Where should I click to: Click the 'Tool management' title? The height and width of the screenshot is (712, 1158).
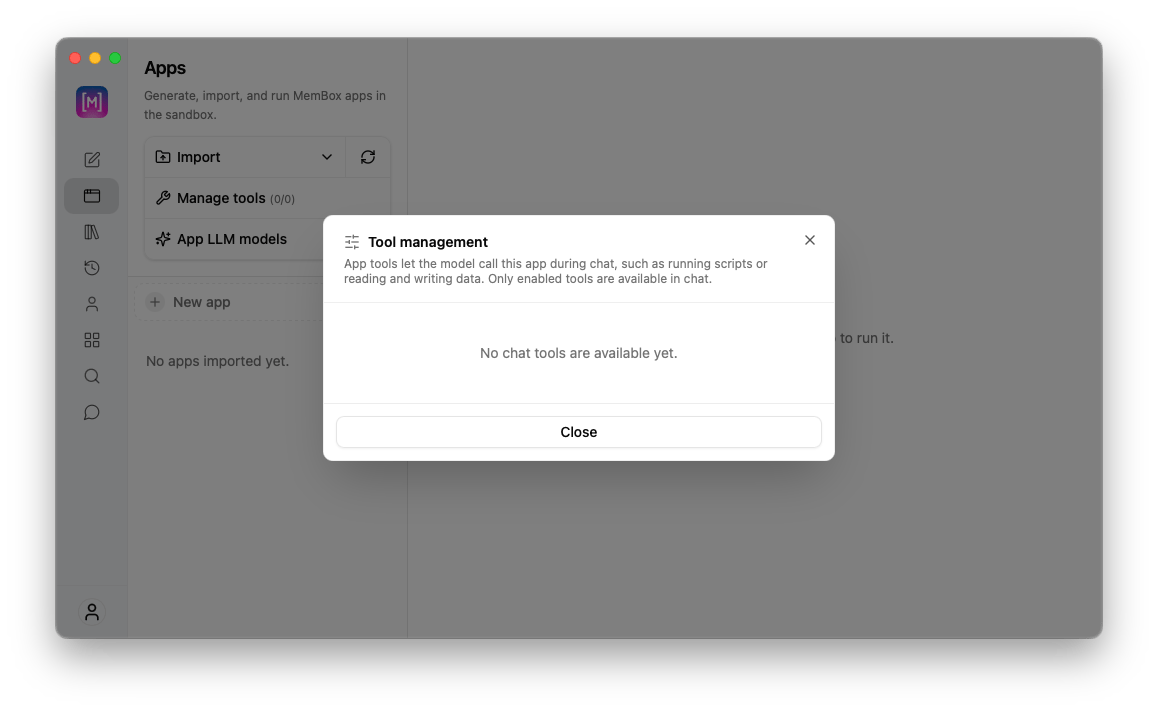click(428, 242)
